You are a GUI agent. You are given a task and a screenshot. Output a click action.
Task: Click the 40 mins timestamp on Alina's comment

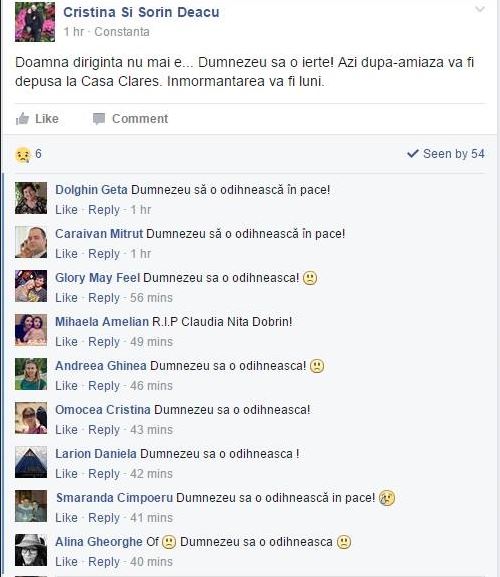[x=151, y=562]
